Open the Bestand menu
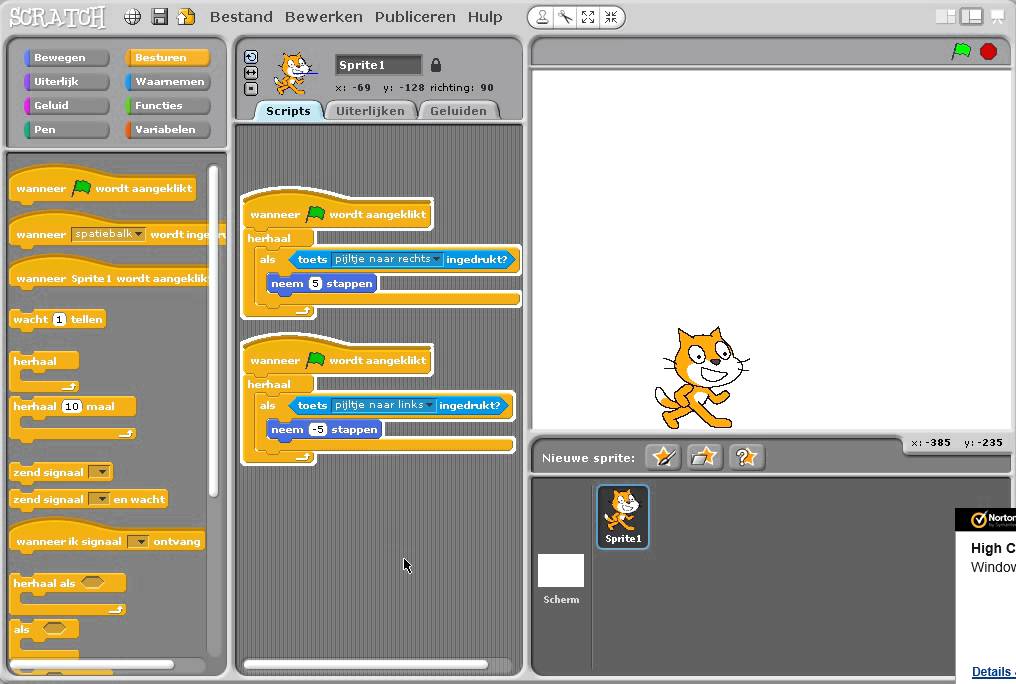This screenshot has width=1016, height=684. click(x=241, y=17)
